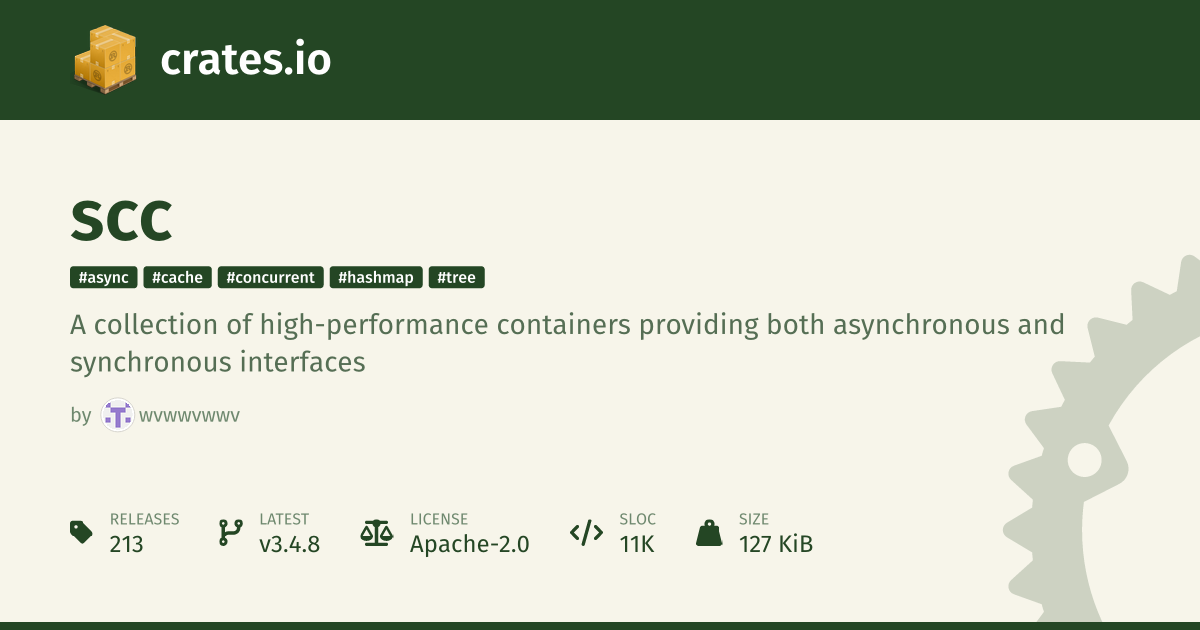1200x630 pixels.
Task: Choose the #tree keyword tag
Action: coord(457,278)
